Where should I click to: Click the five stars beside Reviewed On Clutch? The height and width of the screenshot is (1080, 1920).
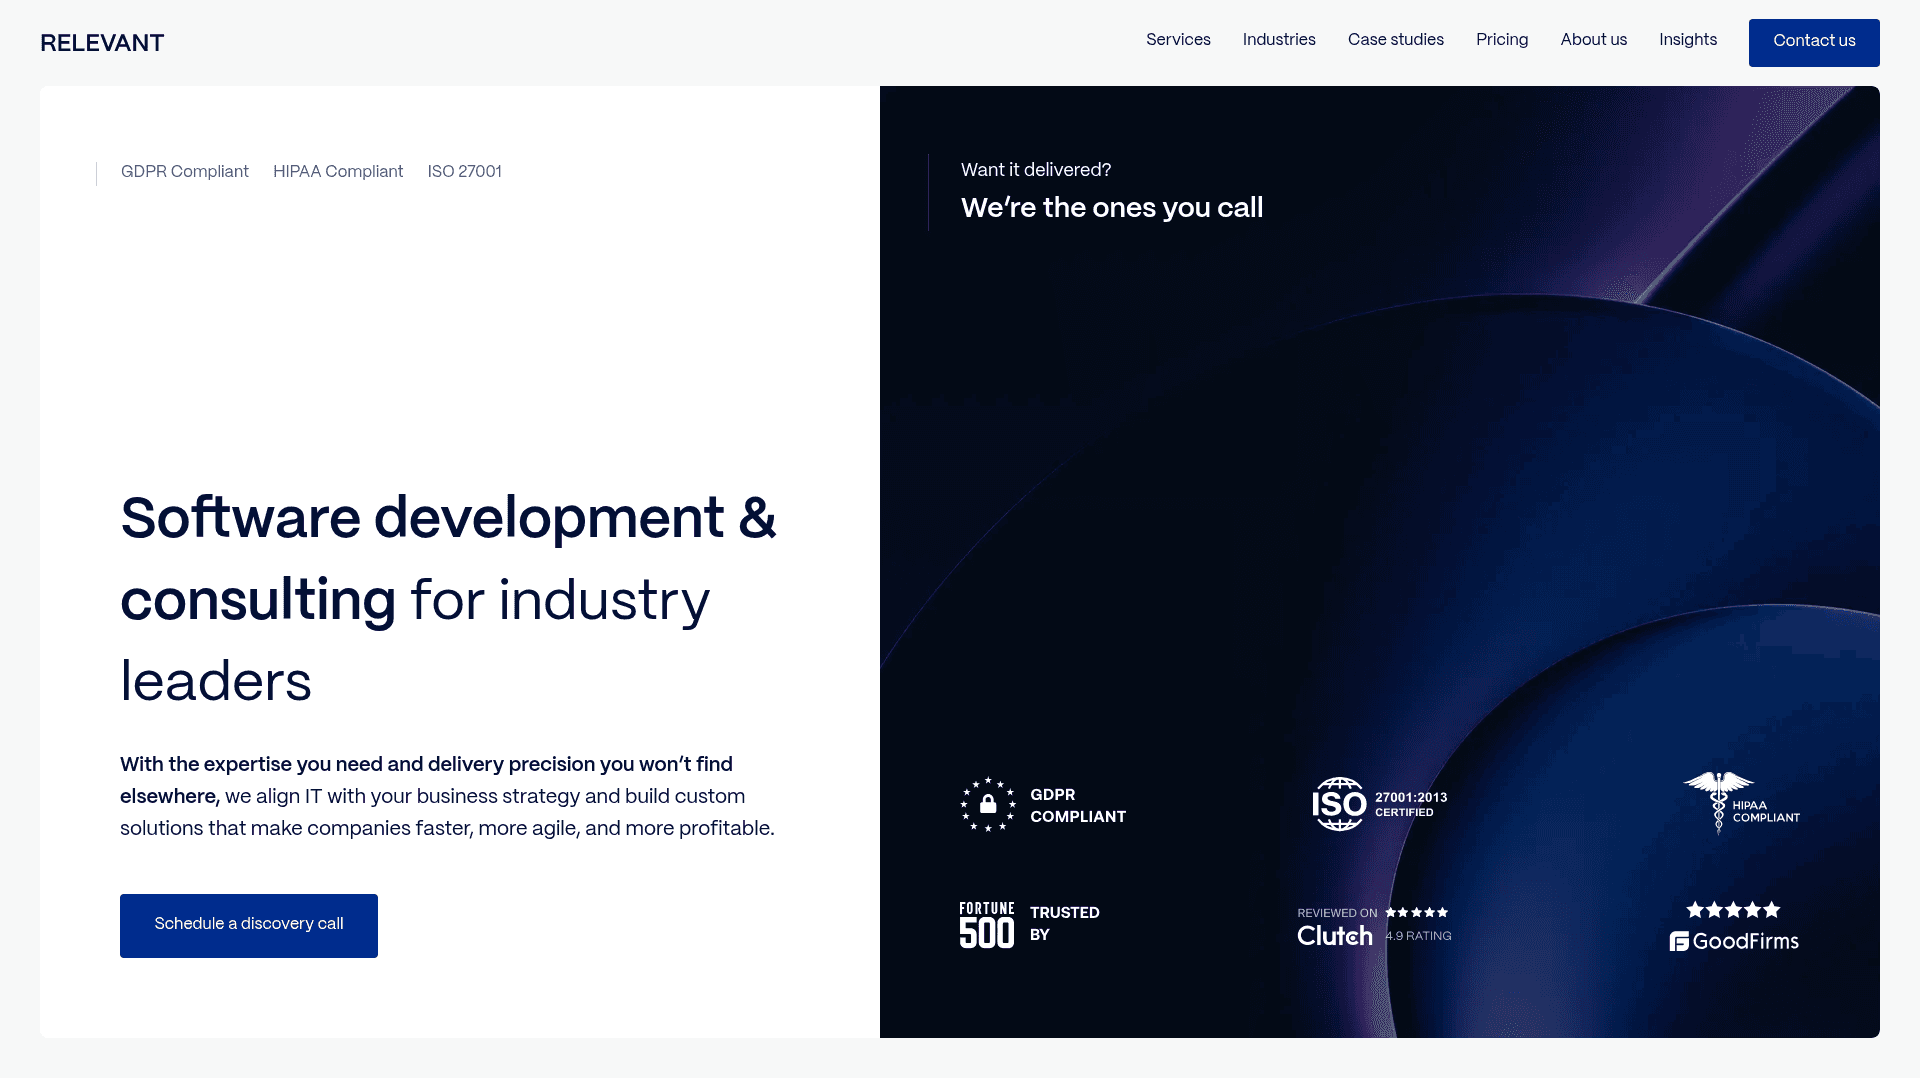coord(1419,912)
